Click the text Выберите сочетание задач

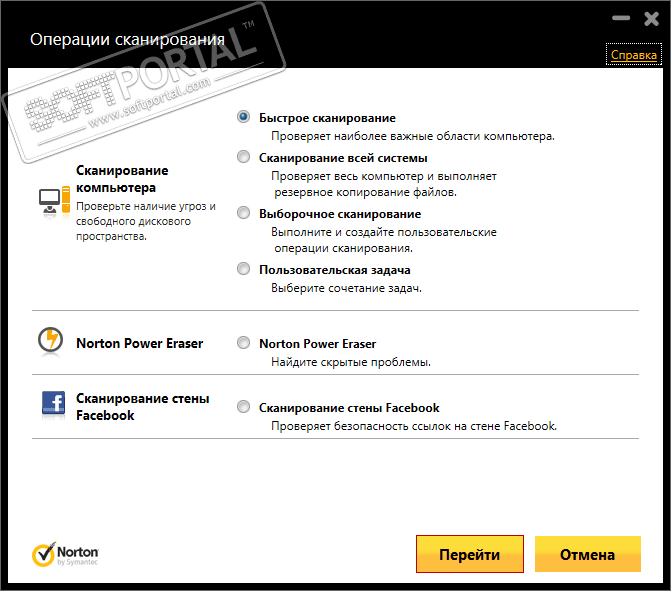click(x=347, y=288)
